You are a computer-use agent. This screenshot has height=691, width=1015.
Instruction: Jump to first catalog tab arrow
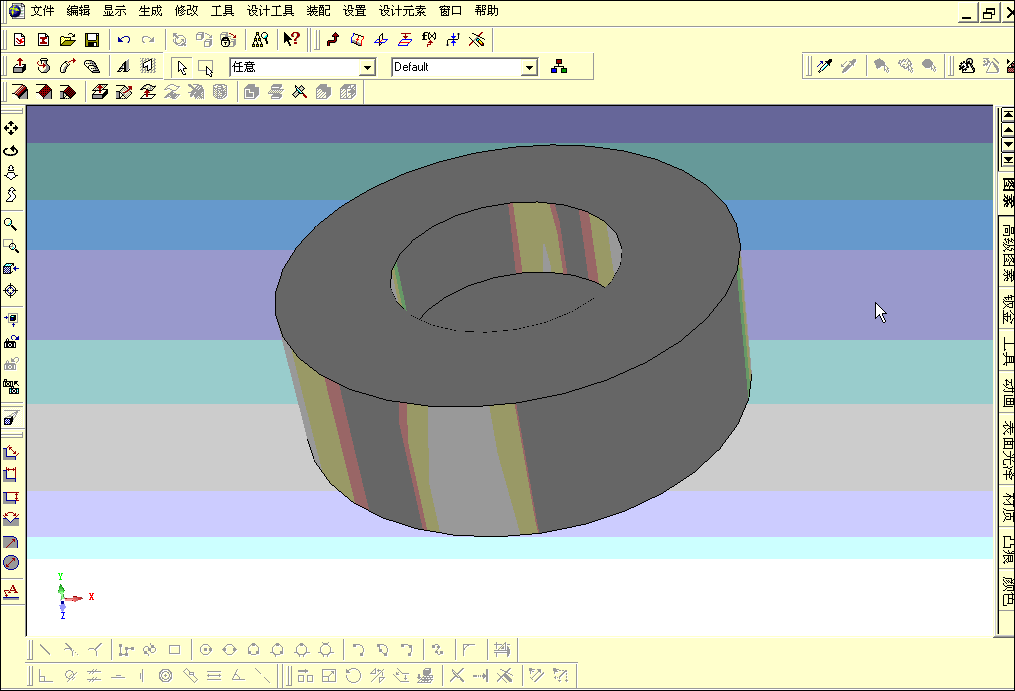point(1008,115)
